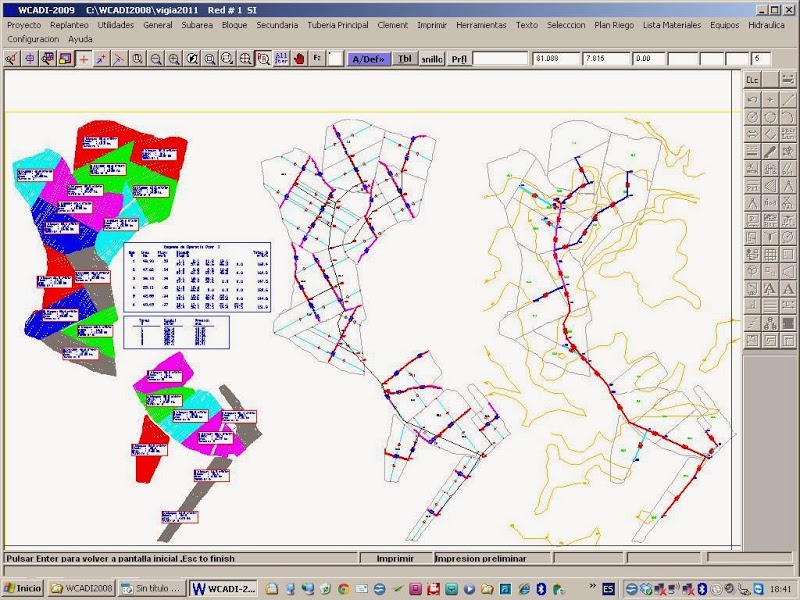
Task: Click the magnifier-plus zoom in icon
Action: tap(174, 59)
